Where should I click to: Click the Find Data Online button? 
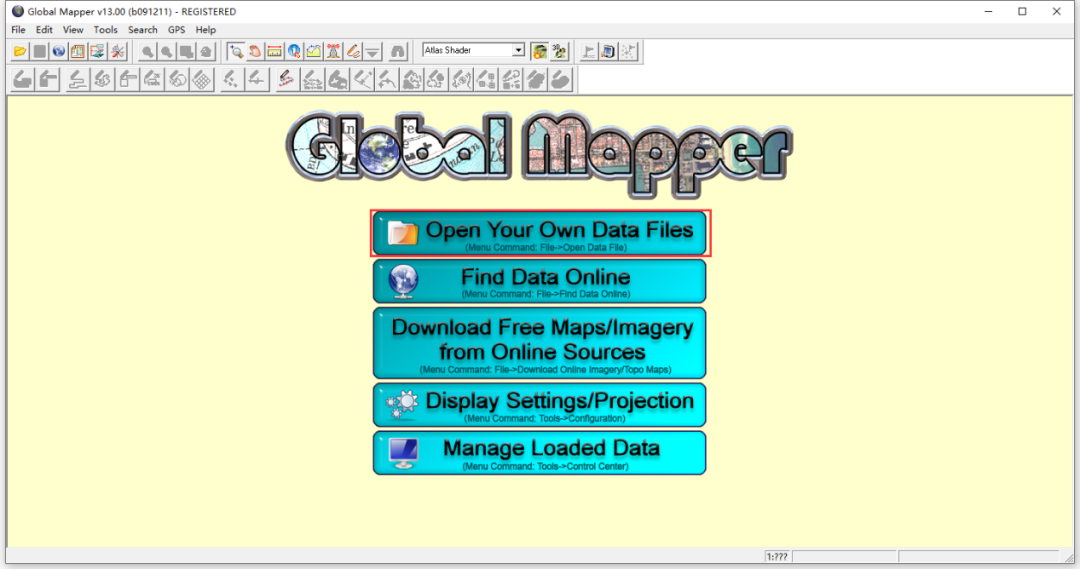point(539,281)
